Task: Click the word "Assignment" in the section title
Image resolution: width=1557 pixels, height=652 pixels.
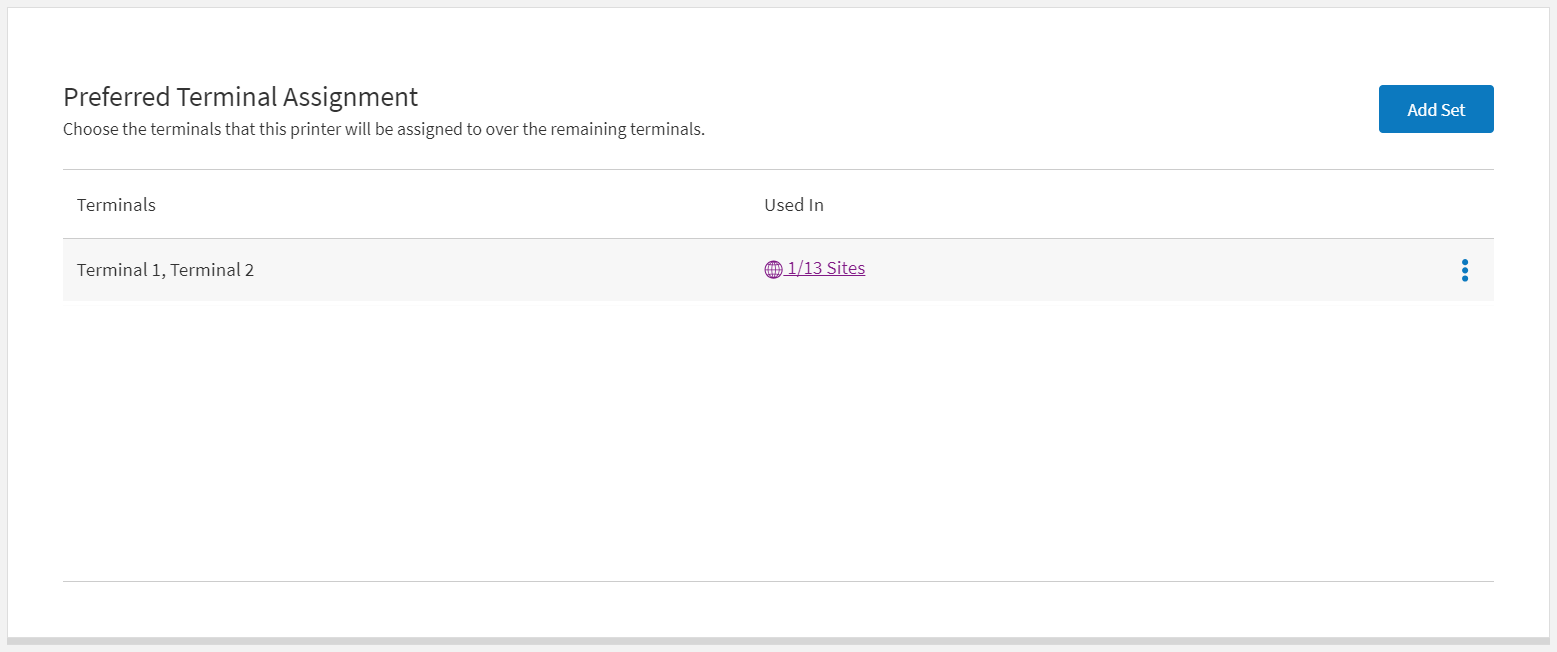Action: 350,97
